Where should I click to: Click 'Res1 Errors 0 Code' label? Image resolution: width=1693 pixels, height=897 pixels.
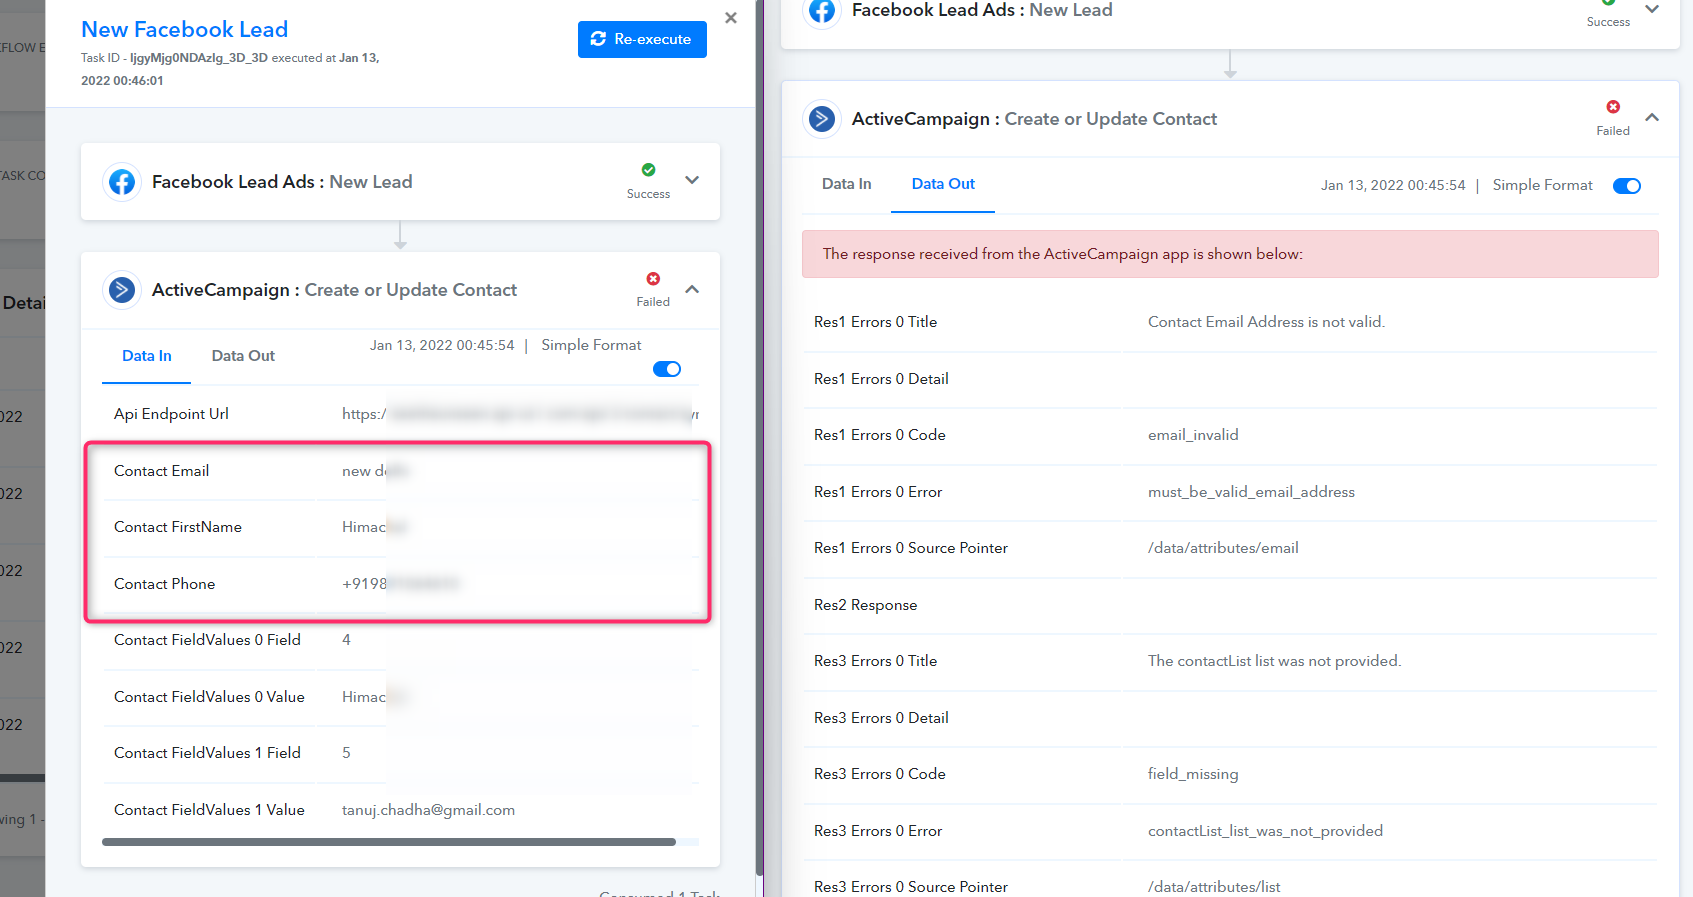pos(879,435)
